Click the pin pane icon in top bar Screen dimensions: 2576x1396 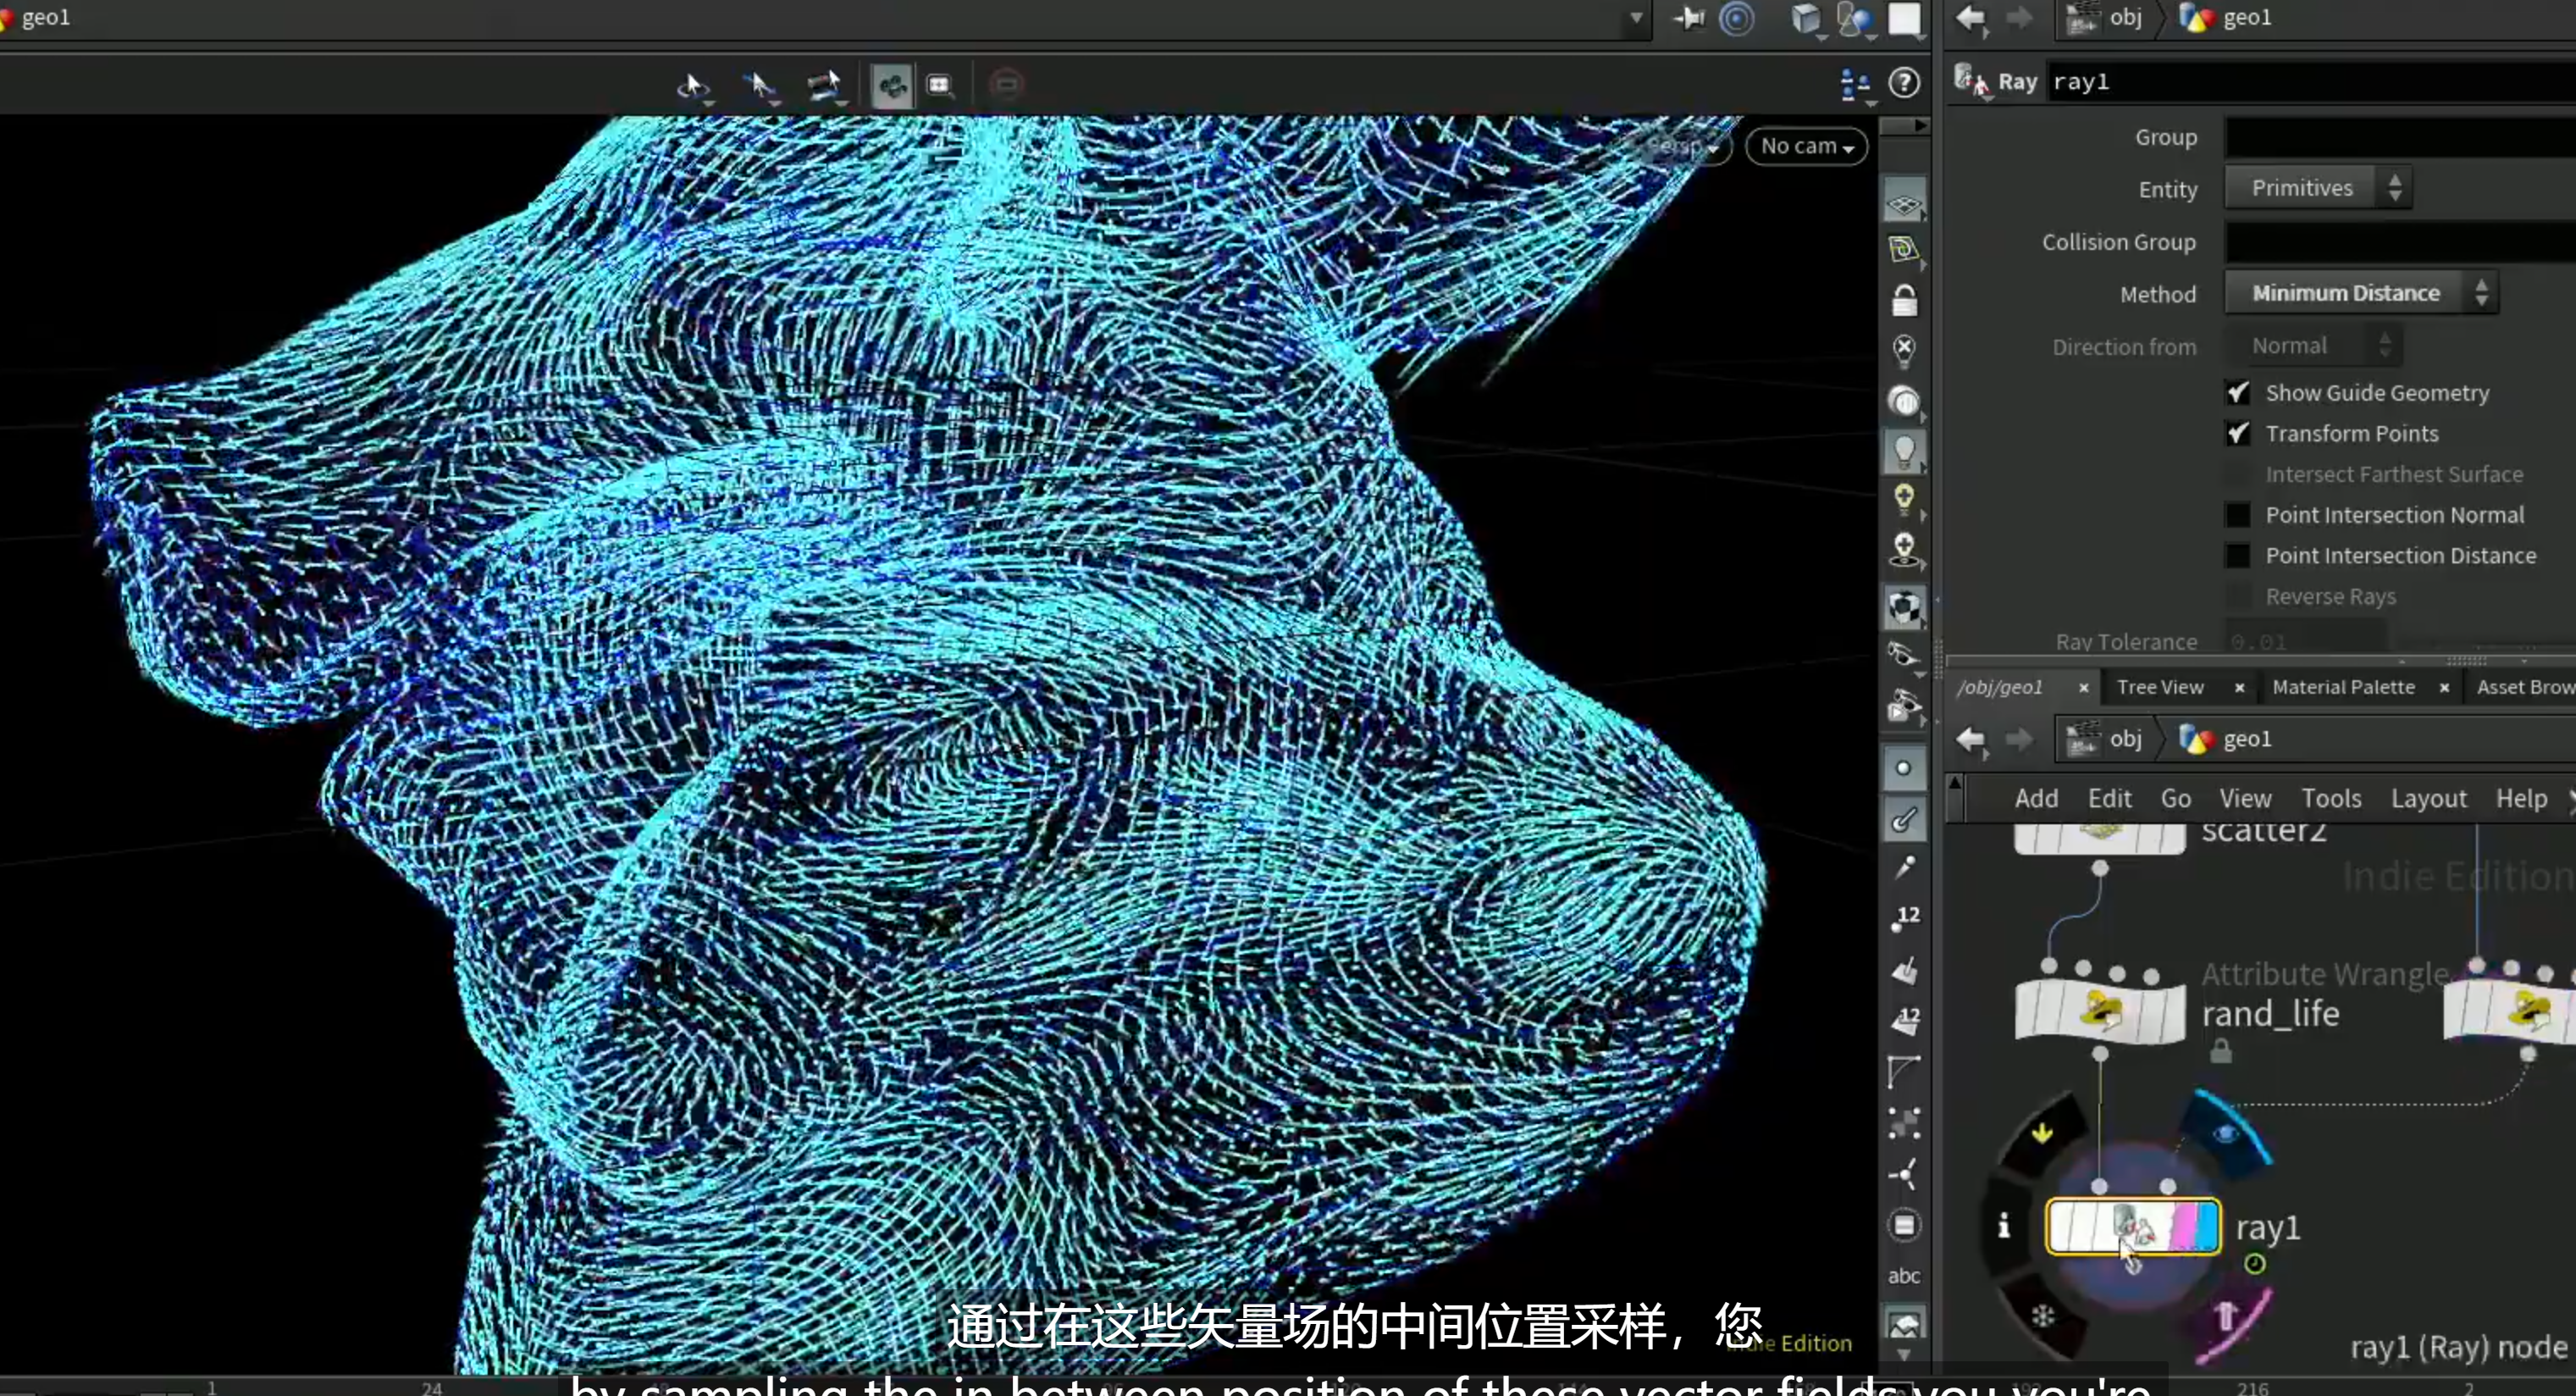pyautogui.click(x=1688, y=18)
